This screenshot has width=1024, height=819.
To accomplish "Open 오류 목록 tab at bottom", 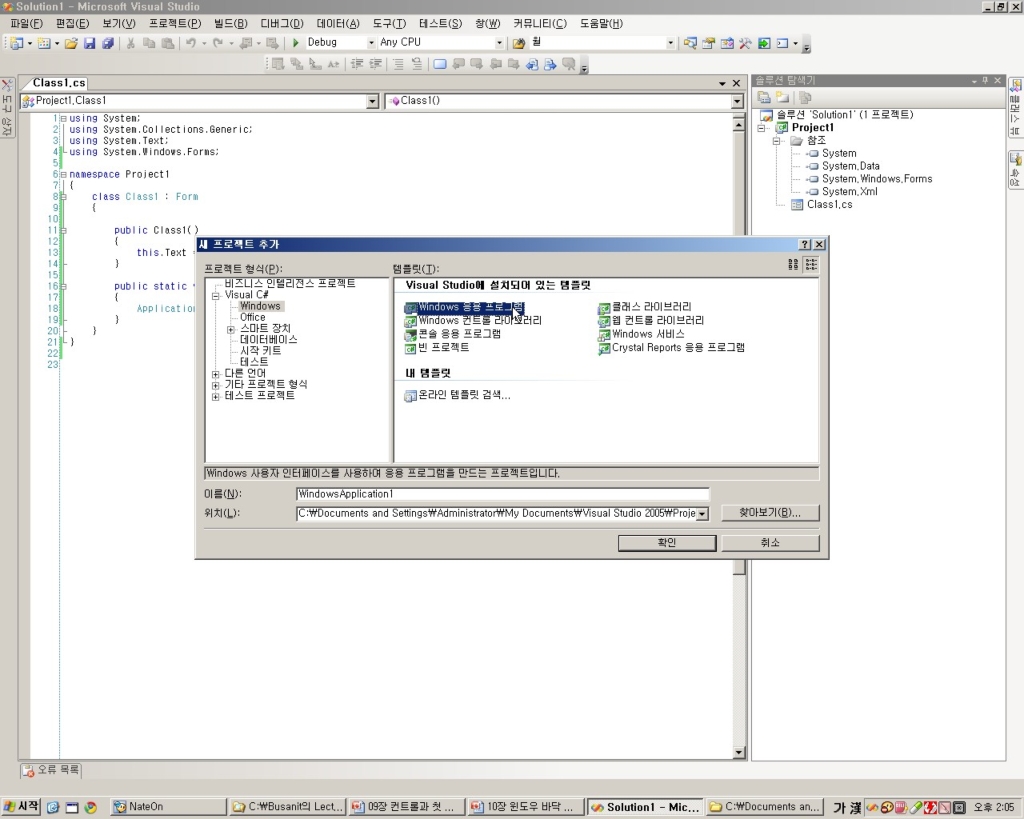I will [51, 770].
